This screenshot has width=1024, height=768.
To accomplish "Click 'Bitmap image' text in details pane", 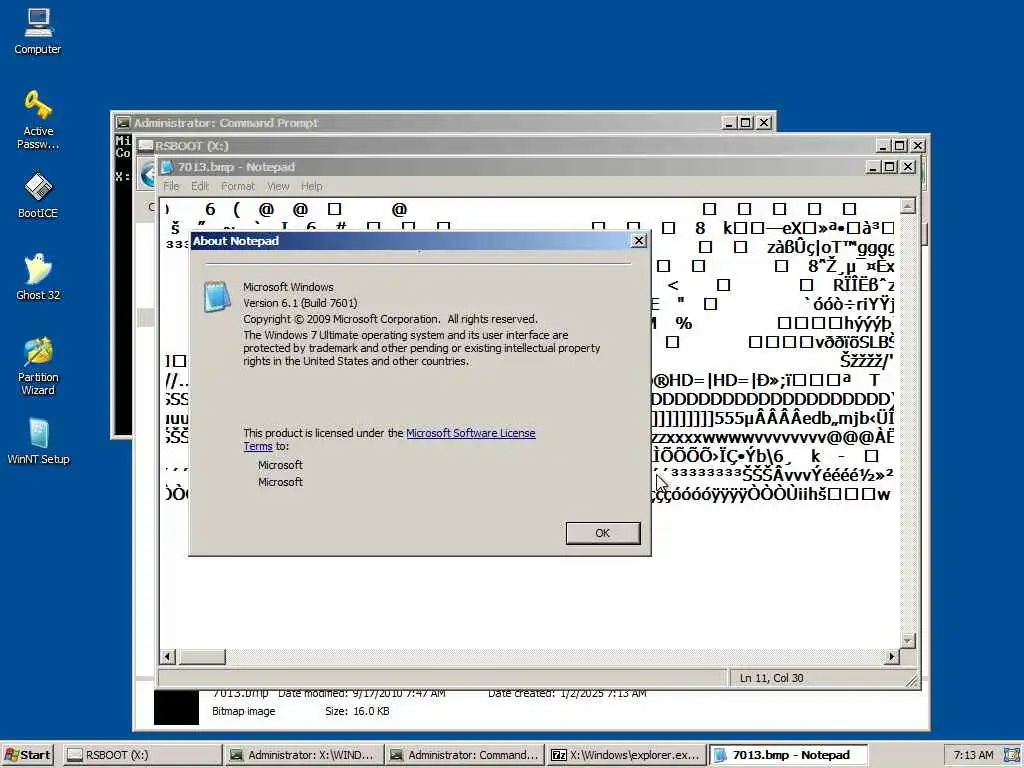I will (244, 711).
